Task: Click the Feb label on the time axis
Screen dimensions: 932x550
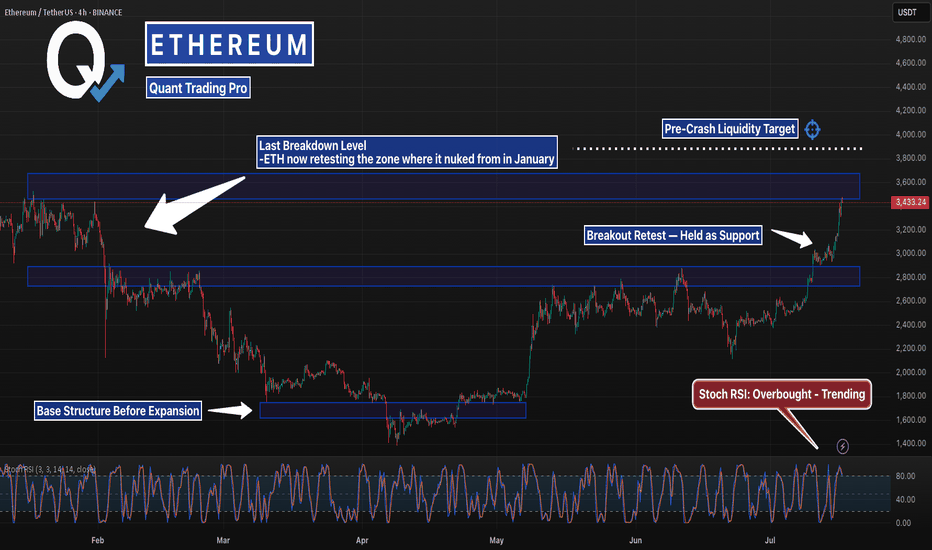Action: point(97,540)
